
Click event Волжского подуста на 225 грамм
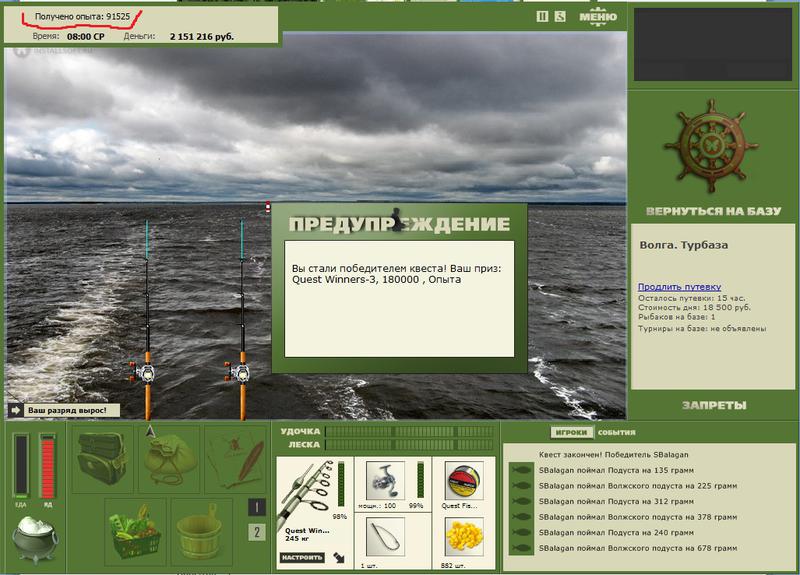click(x=638, y=486)
